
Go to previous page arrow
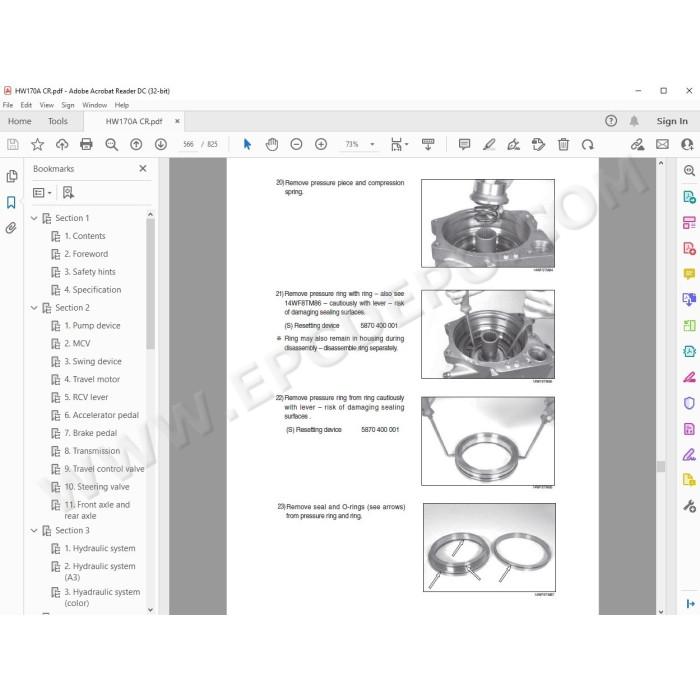point(136,144)
